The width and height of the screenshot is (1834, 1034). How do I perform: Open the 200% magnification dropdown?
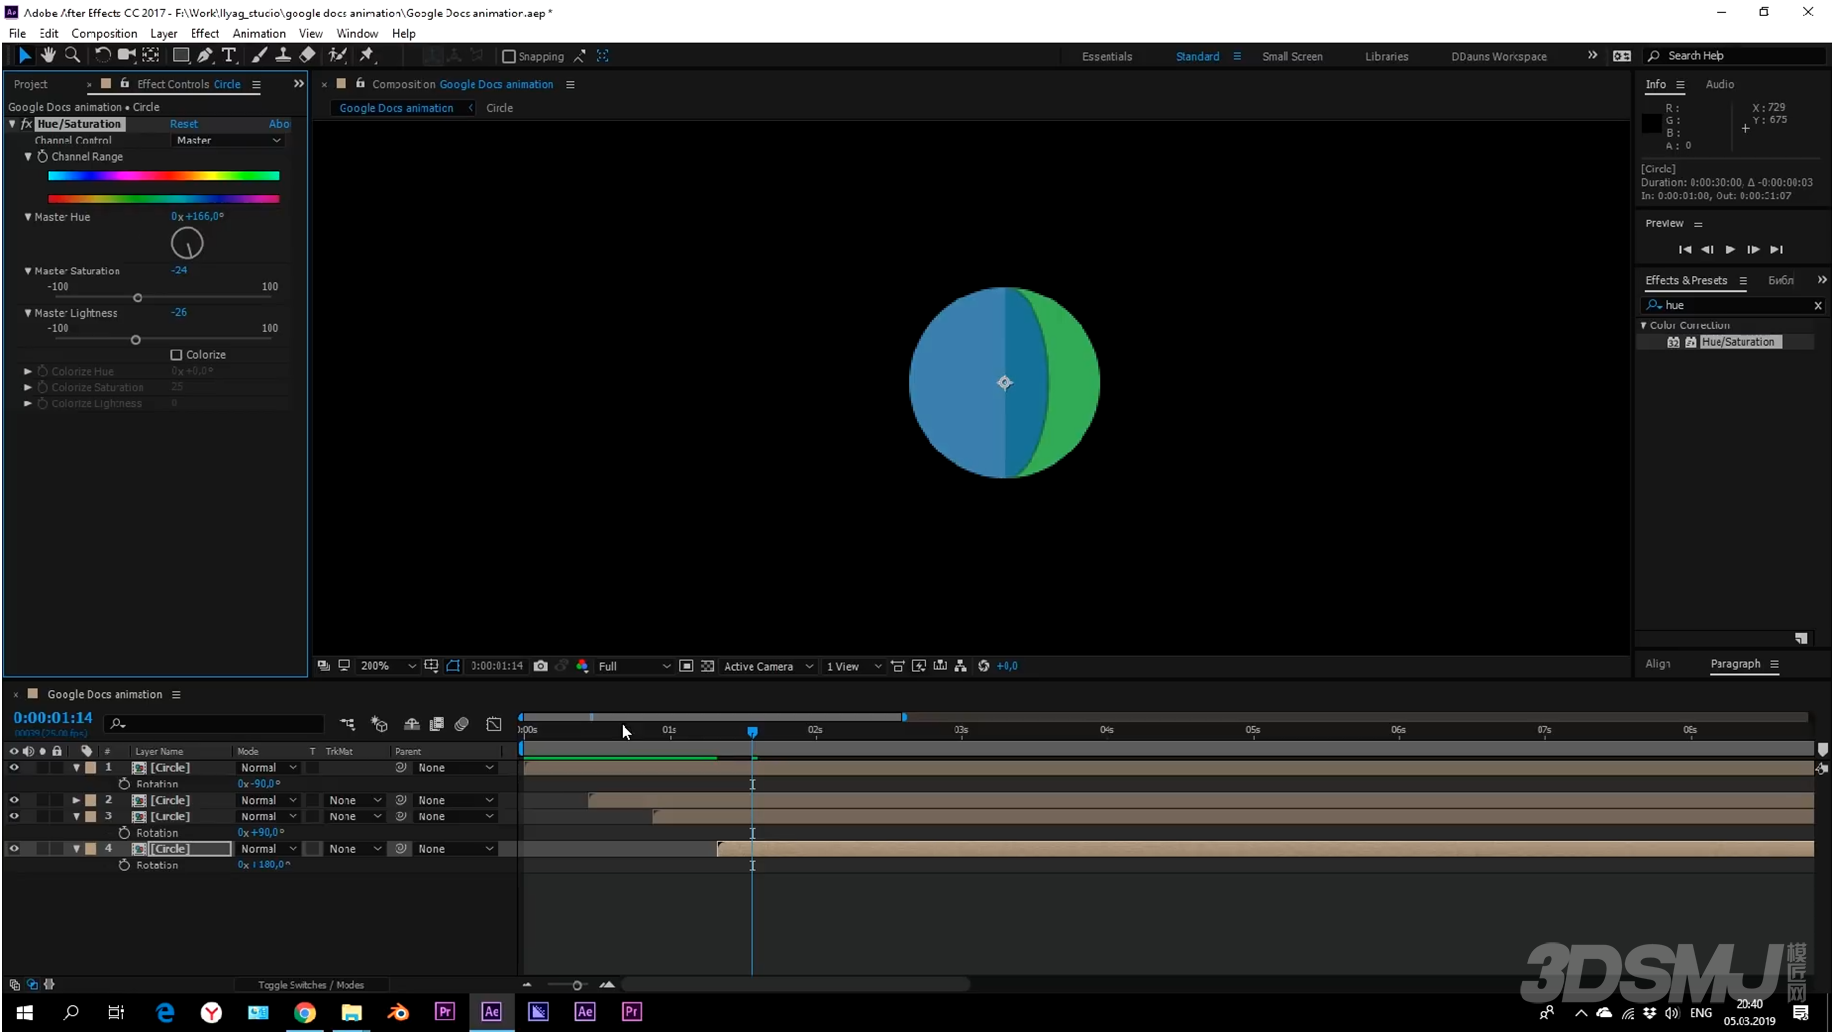click(388, 667)
